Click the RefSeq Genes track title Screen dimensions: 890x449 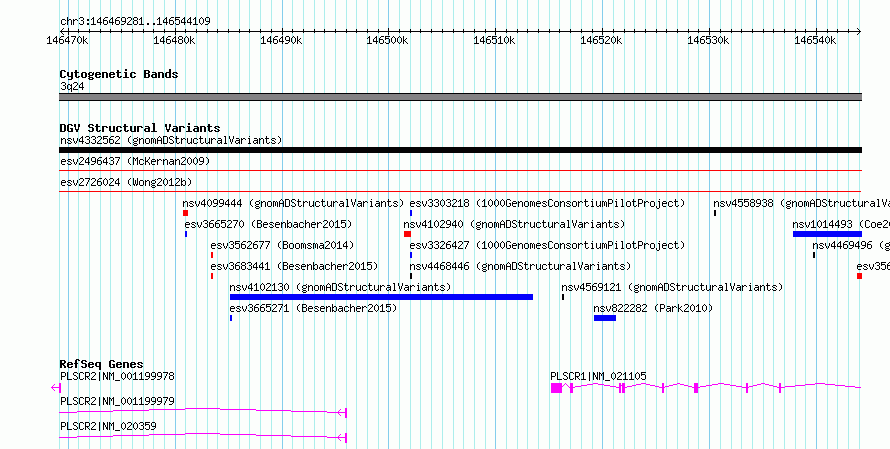102,364
